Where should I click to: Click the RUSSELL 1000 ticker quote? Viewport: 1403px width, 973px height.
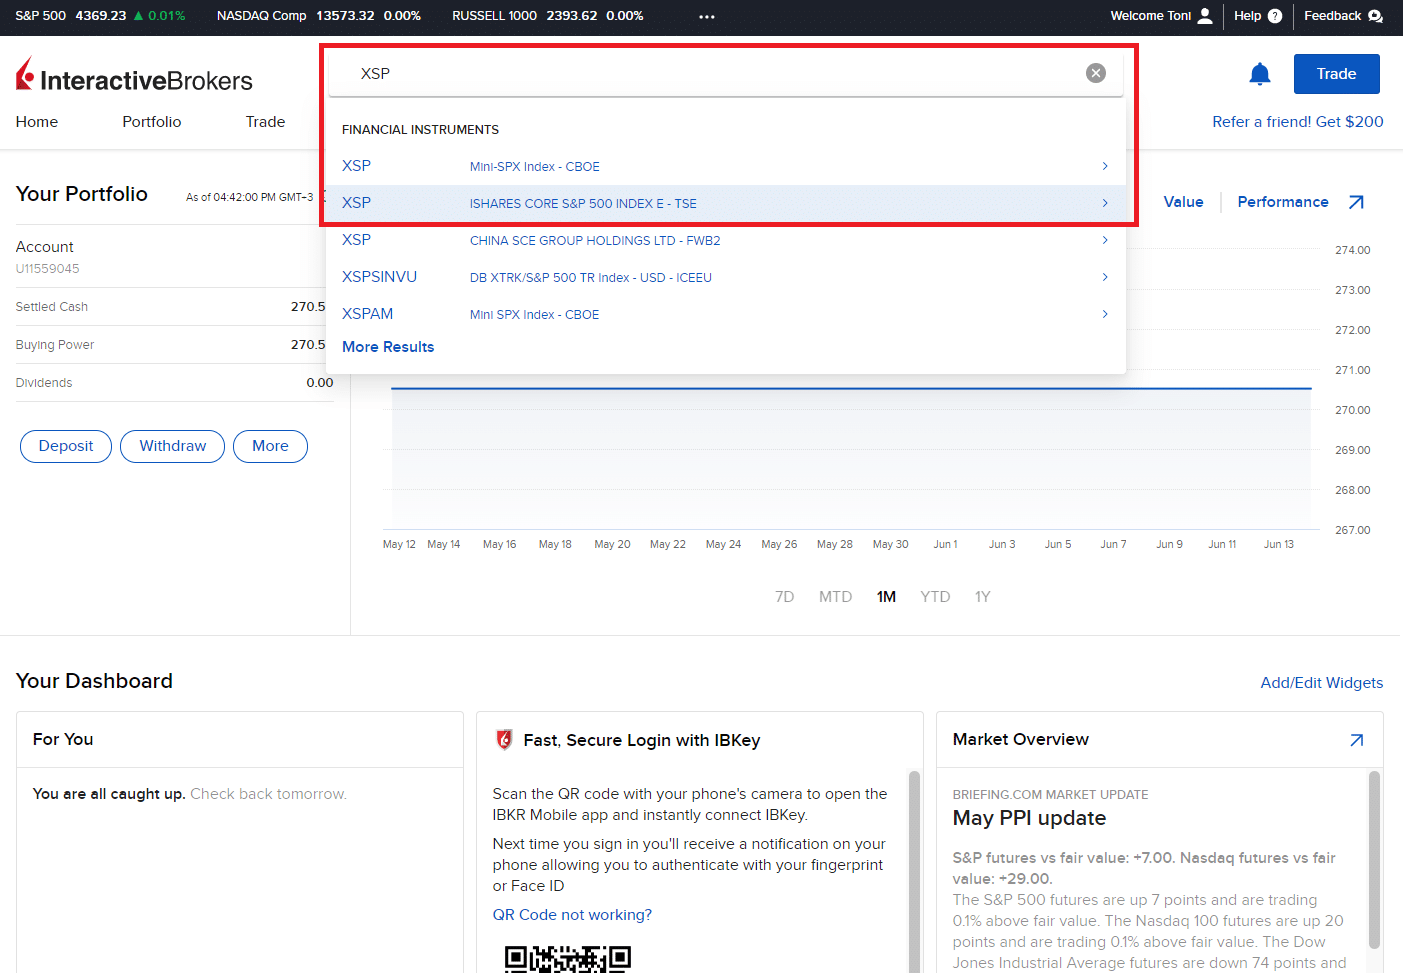tap(548, 16)
